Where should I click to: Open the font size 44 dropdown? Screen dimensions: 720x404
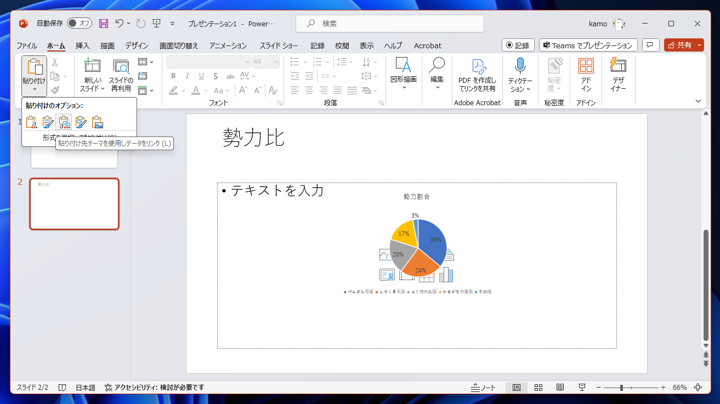click(x=276, y=62)
